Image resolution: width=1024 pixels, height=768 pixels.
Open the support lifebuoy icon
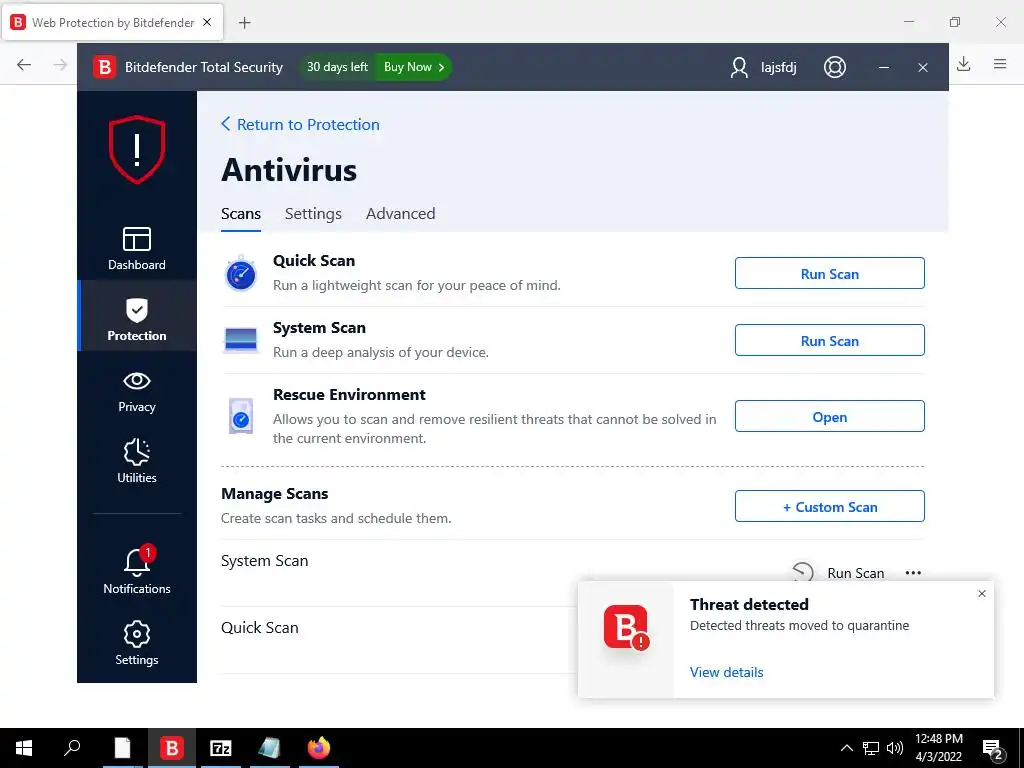pos(835,67)
